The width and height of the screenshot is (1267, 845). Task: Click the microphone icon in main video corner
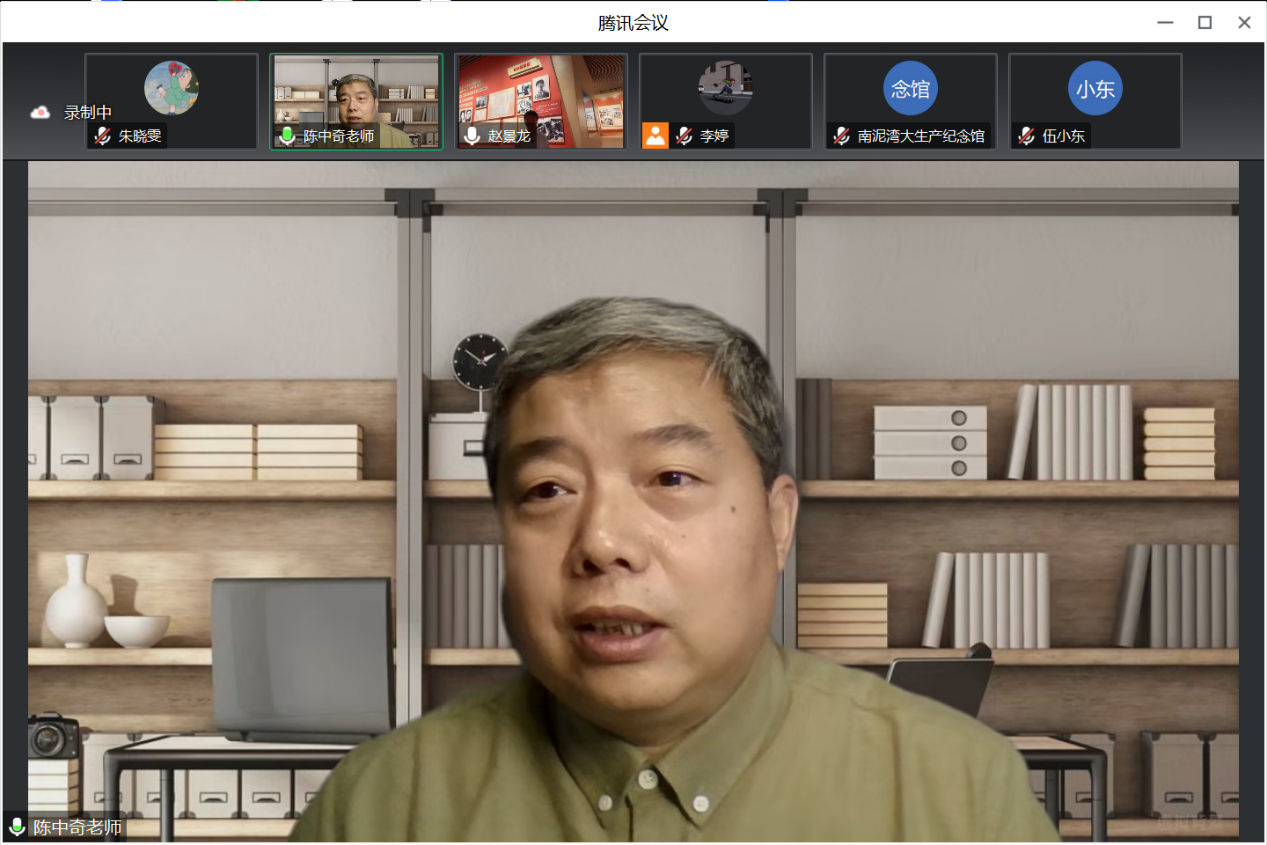(x=17, y=827)
